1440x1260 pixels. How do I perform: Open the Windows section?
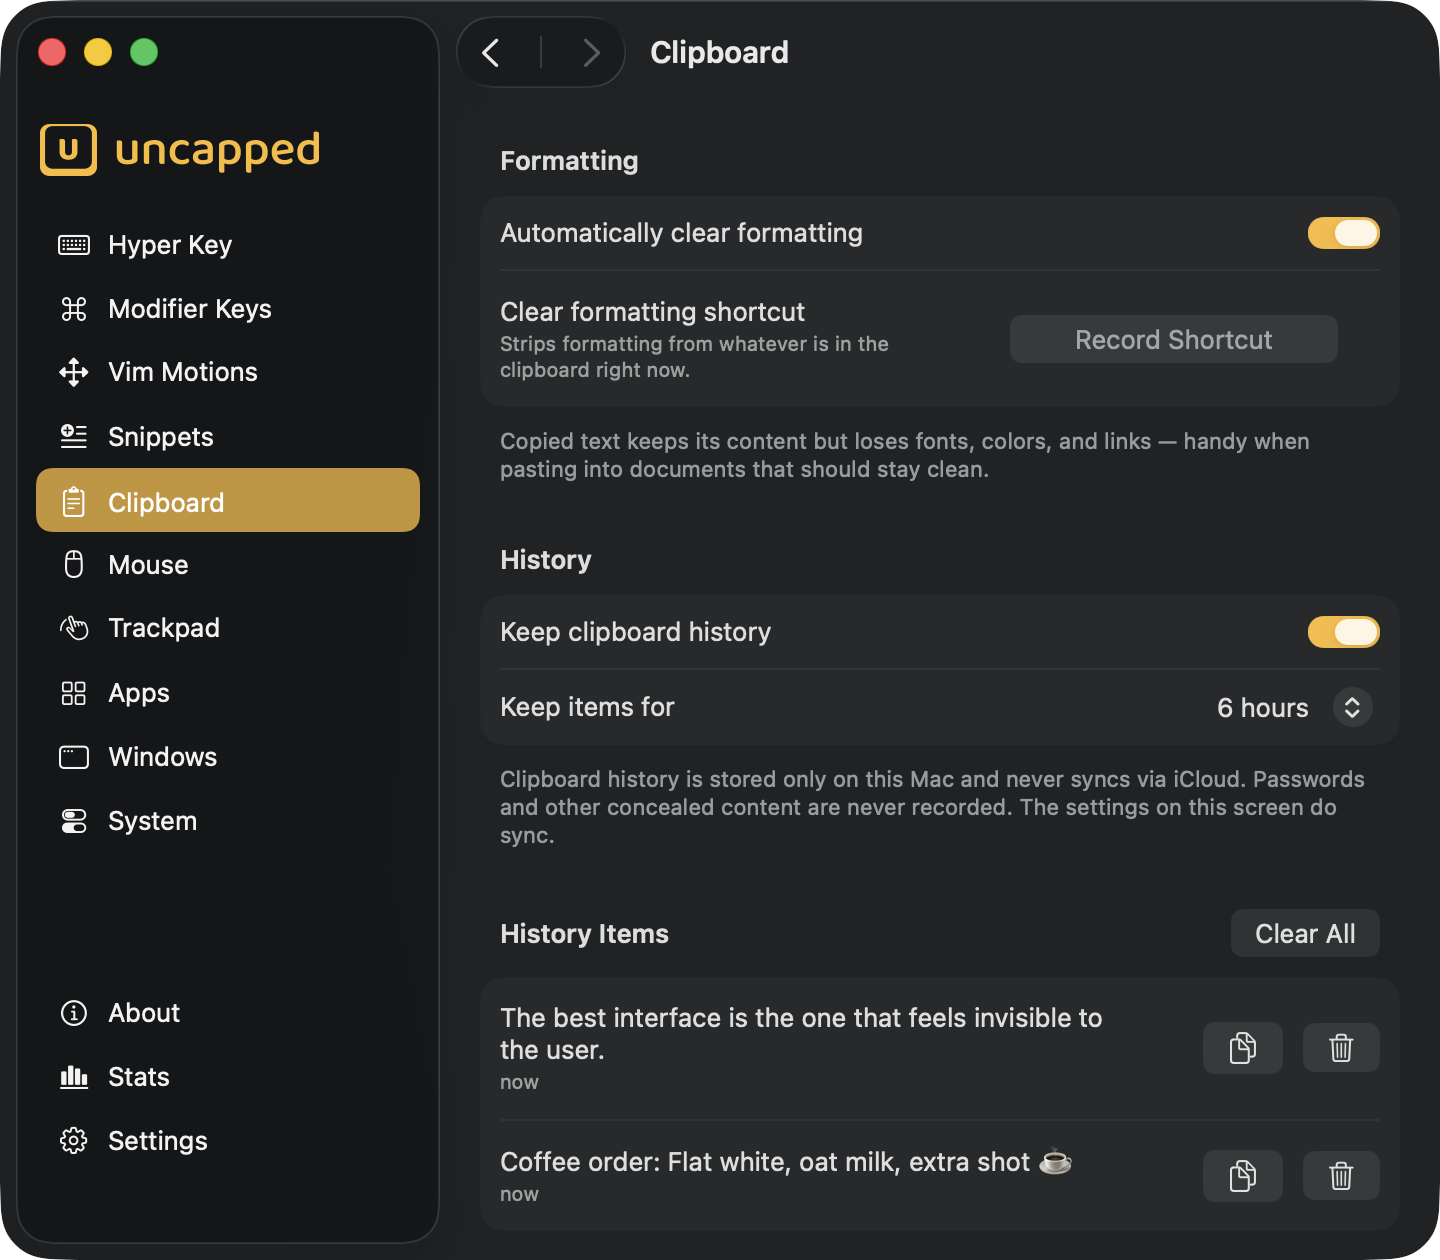click(x=228, y=757)
